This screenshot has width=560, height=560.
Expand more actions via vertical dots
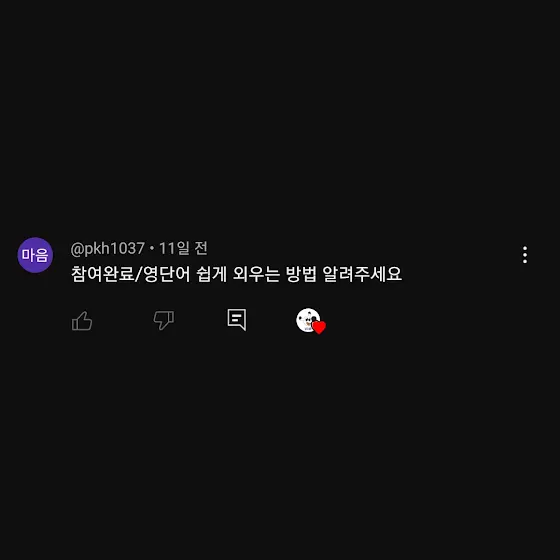tap(525, 255)
